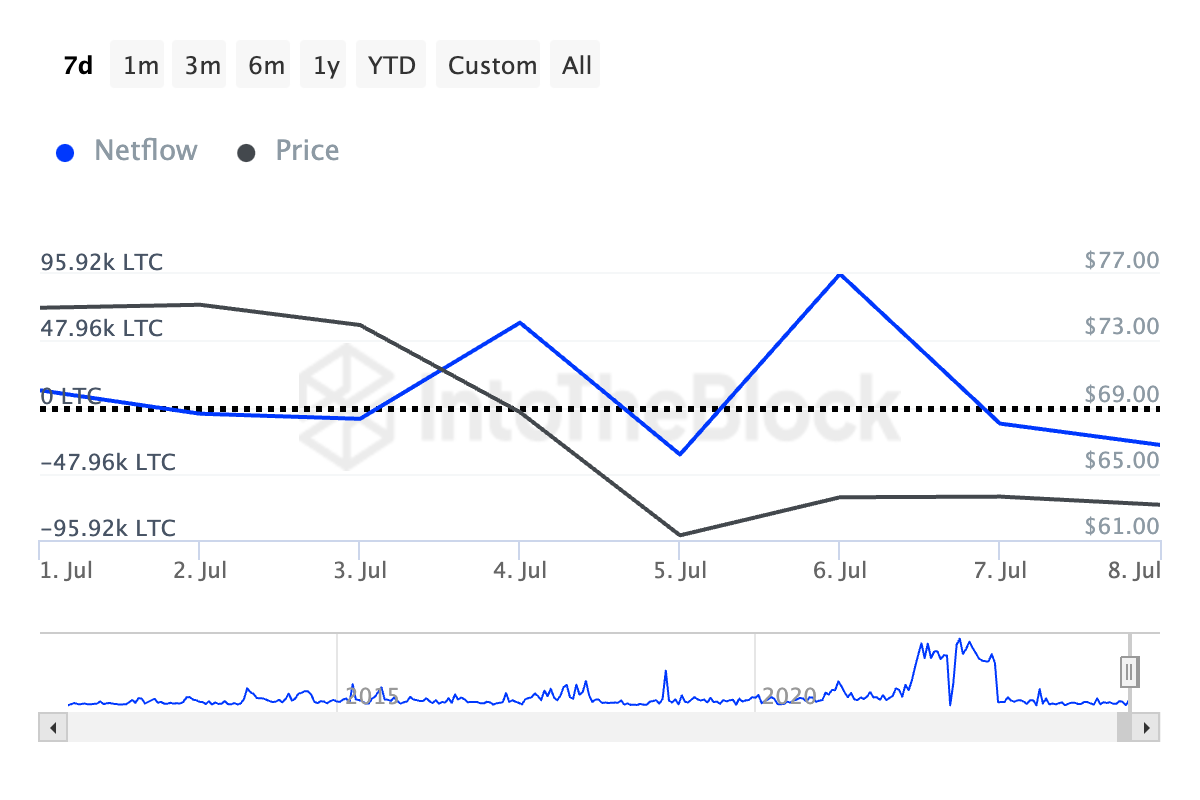Toggle the Netflow series legend
Viewport: 1200px width, 800px height.
coord(145,151)
